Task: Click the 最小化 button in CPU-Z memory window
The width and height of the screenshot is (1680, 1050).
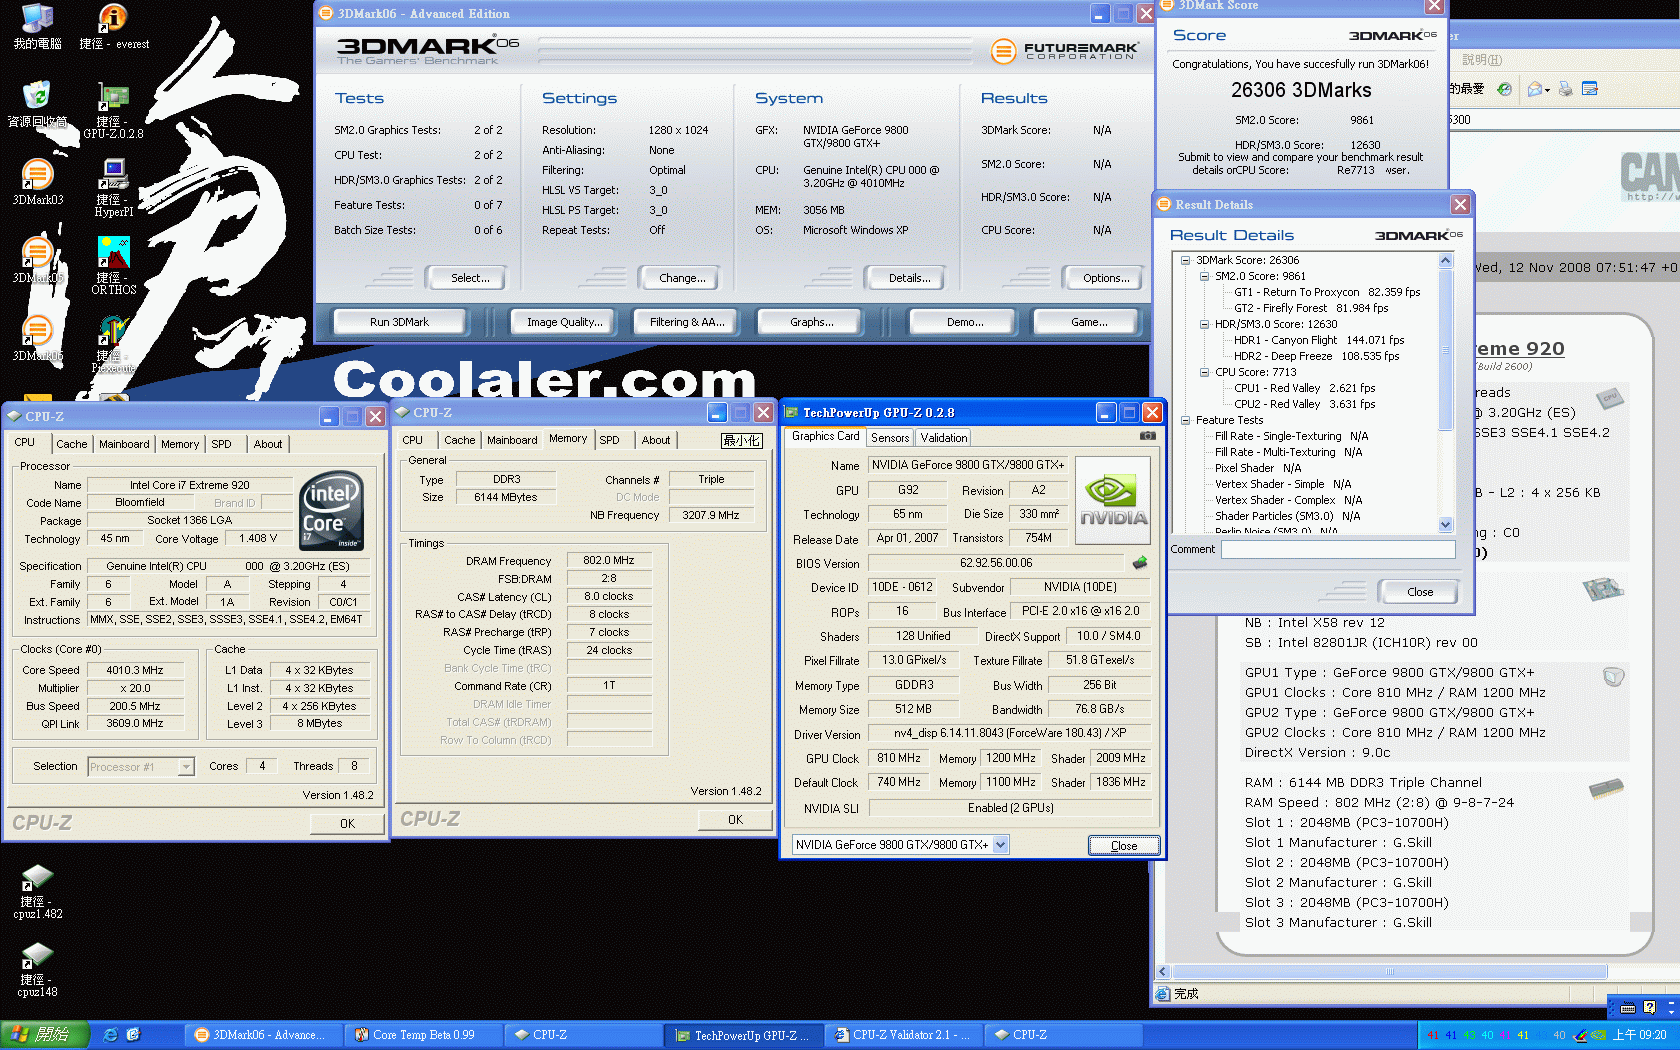Action: (x=742, y=440)
